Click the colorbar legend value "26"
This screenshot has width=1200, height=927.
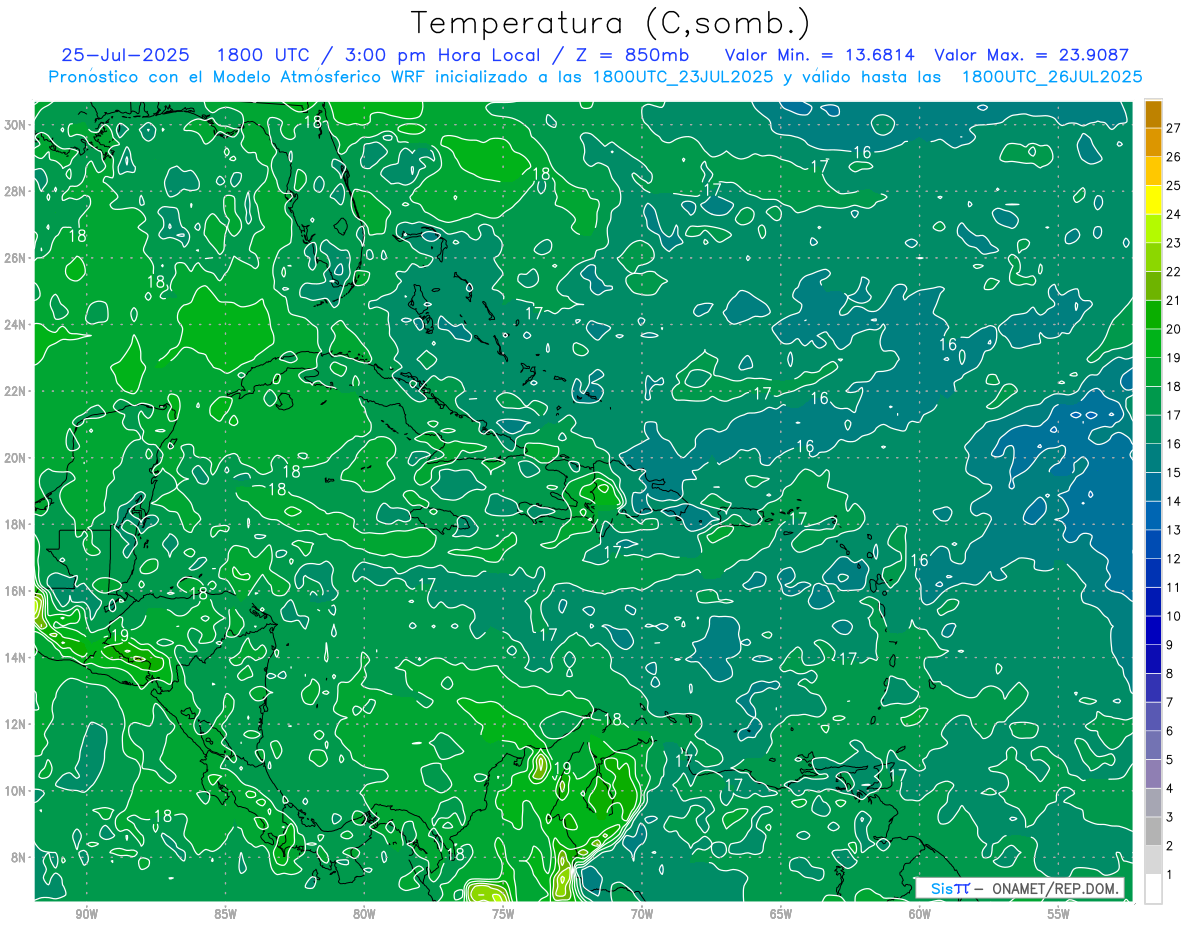tap(1173, 157)
